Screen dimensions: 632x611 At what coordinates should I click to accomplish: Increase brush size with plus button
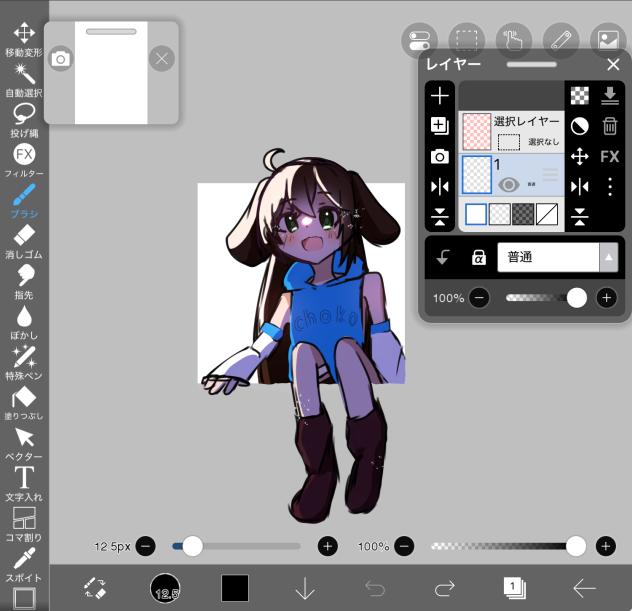[328, 547]
